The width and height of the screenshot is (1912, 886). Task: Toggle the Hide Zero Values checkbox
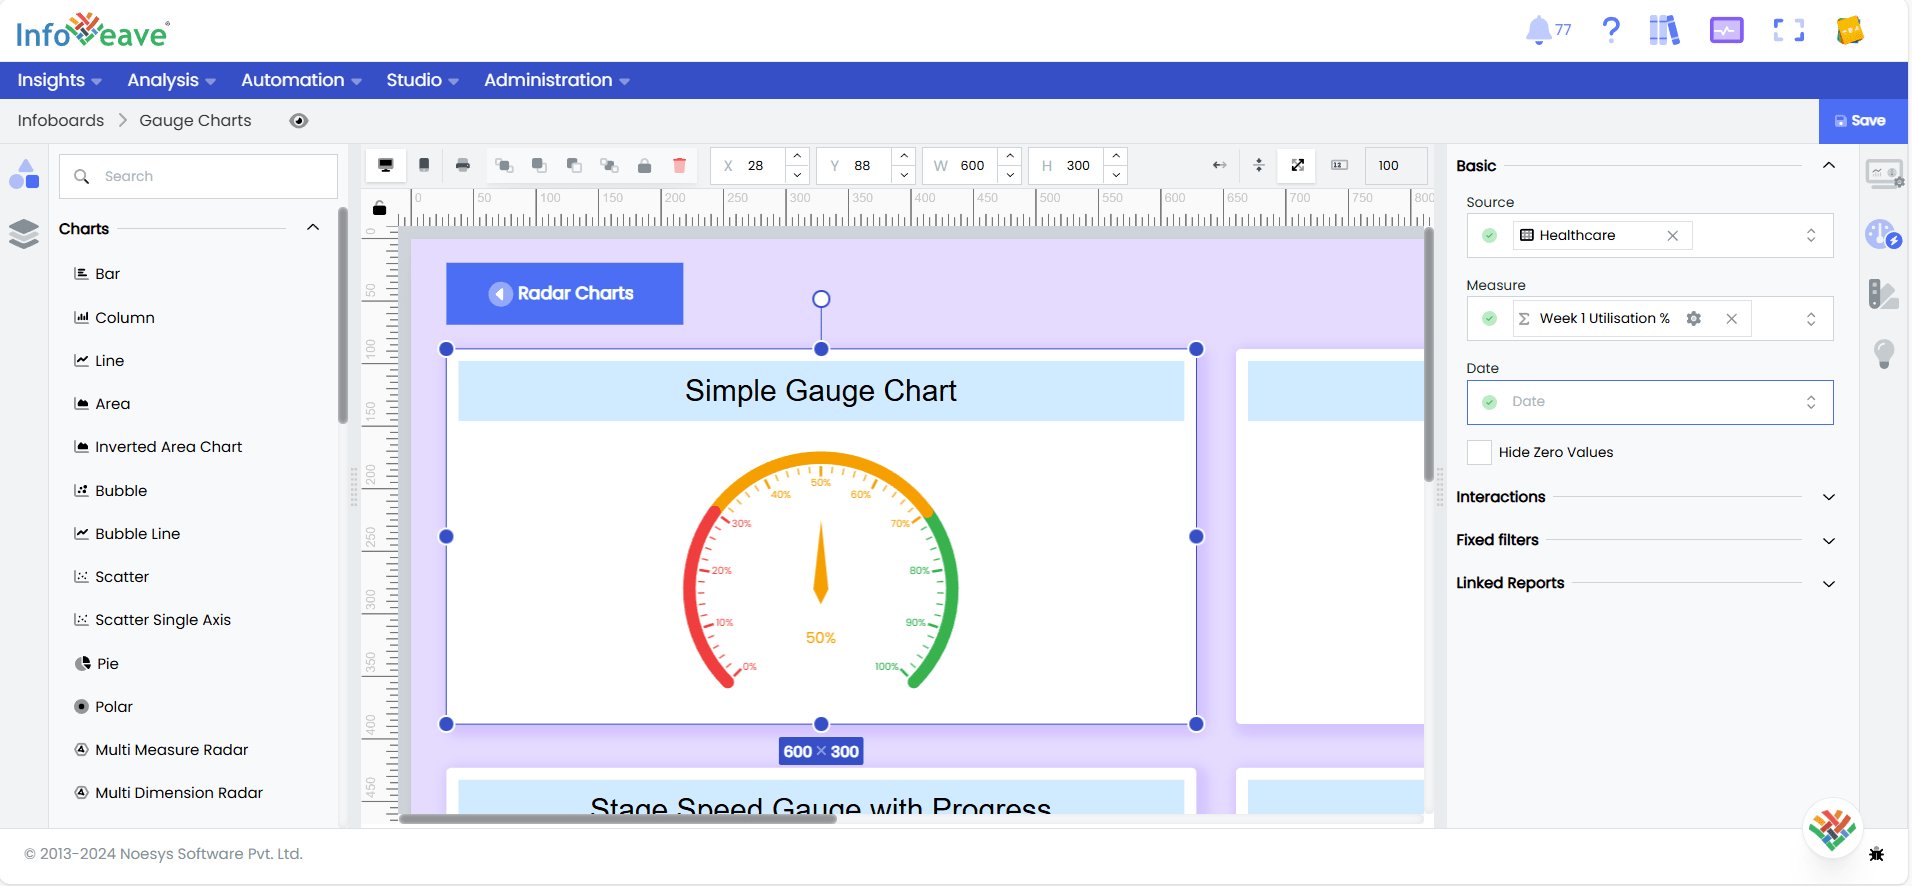pyautogui.click(x=1479, y=452)
